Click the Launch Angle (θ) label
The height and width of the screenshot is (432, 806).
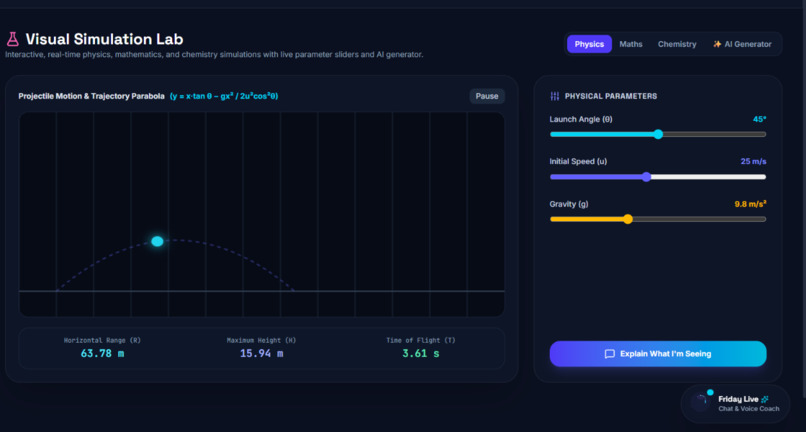581,119
